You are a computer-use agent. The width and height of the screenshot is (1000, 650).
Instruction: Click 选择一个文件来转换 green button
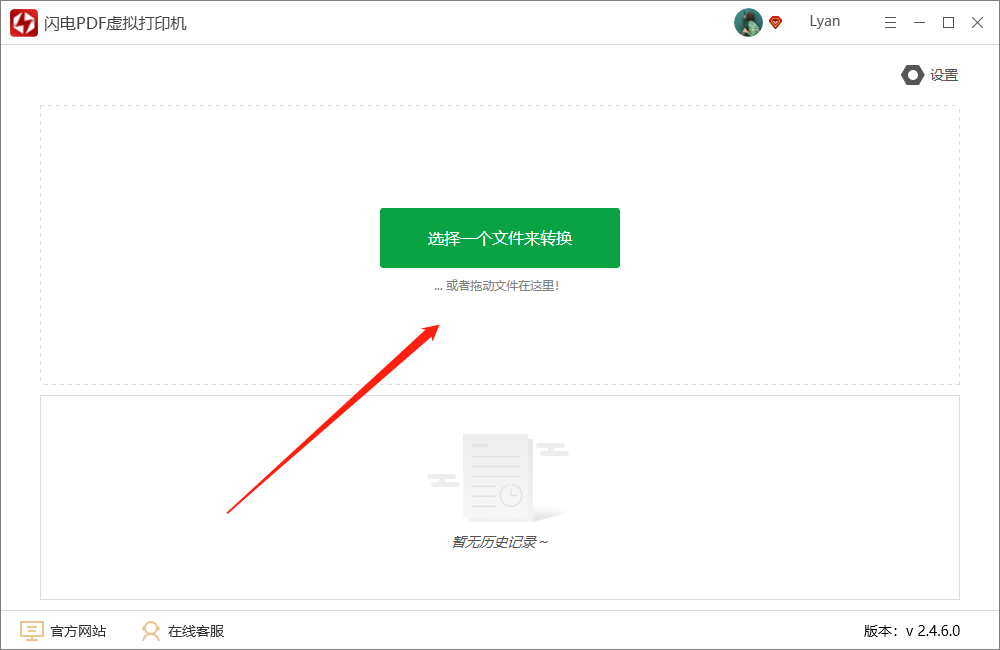[500, 238]
